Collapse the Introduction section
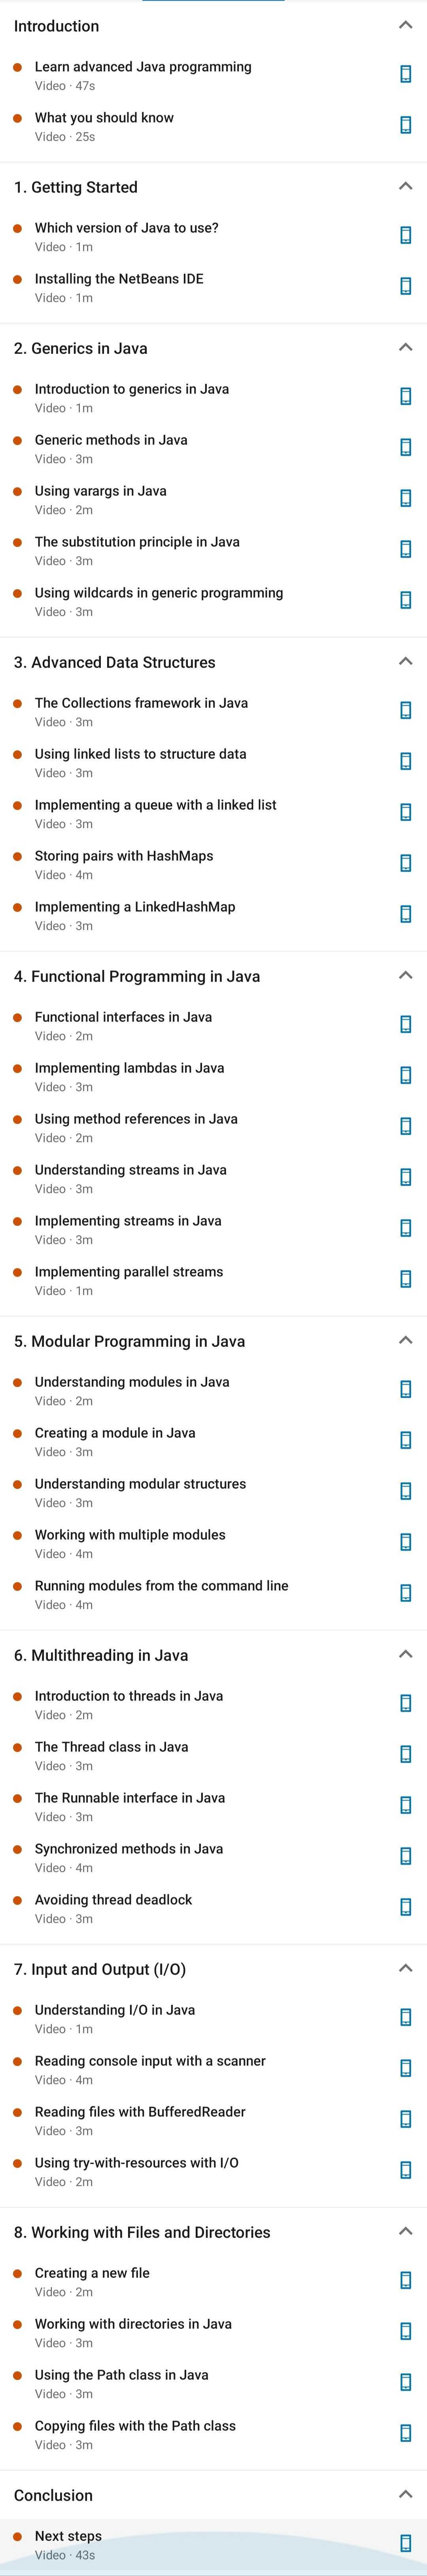The width and height of the screenshot is (427, 2576). tap(405, 25)
